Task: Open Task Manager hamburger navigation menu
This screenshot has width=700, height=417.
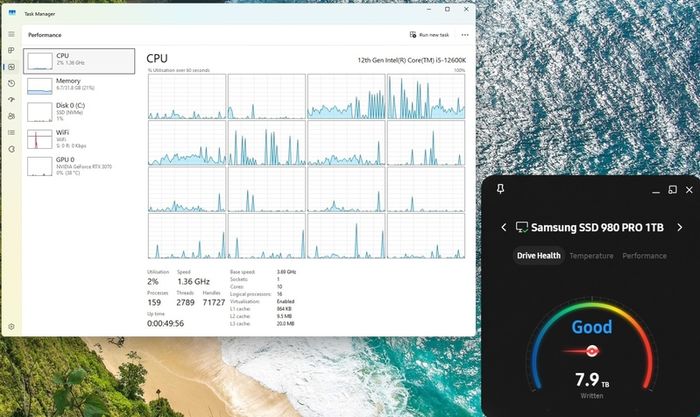Action: [x=12, y=34]
